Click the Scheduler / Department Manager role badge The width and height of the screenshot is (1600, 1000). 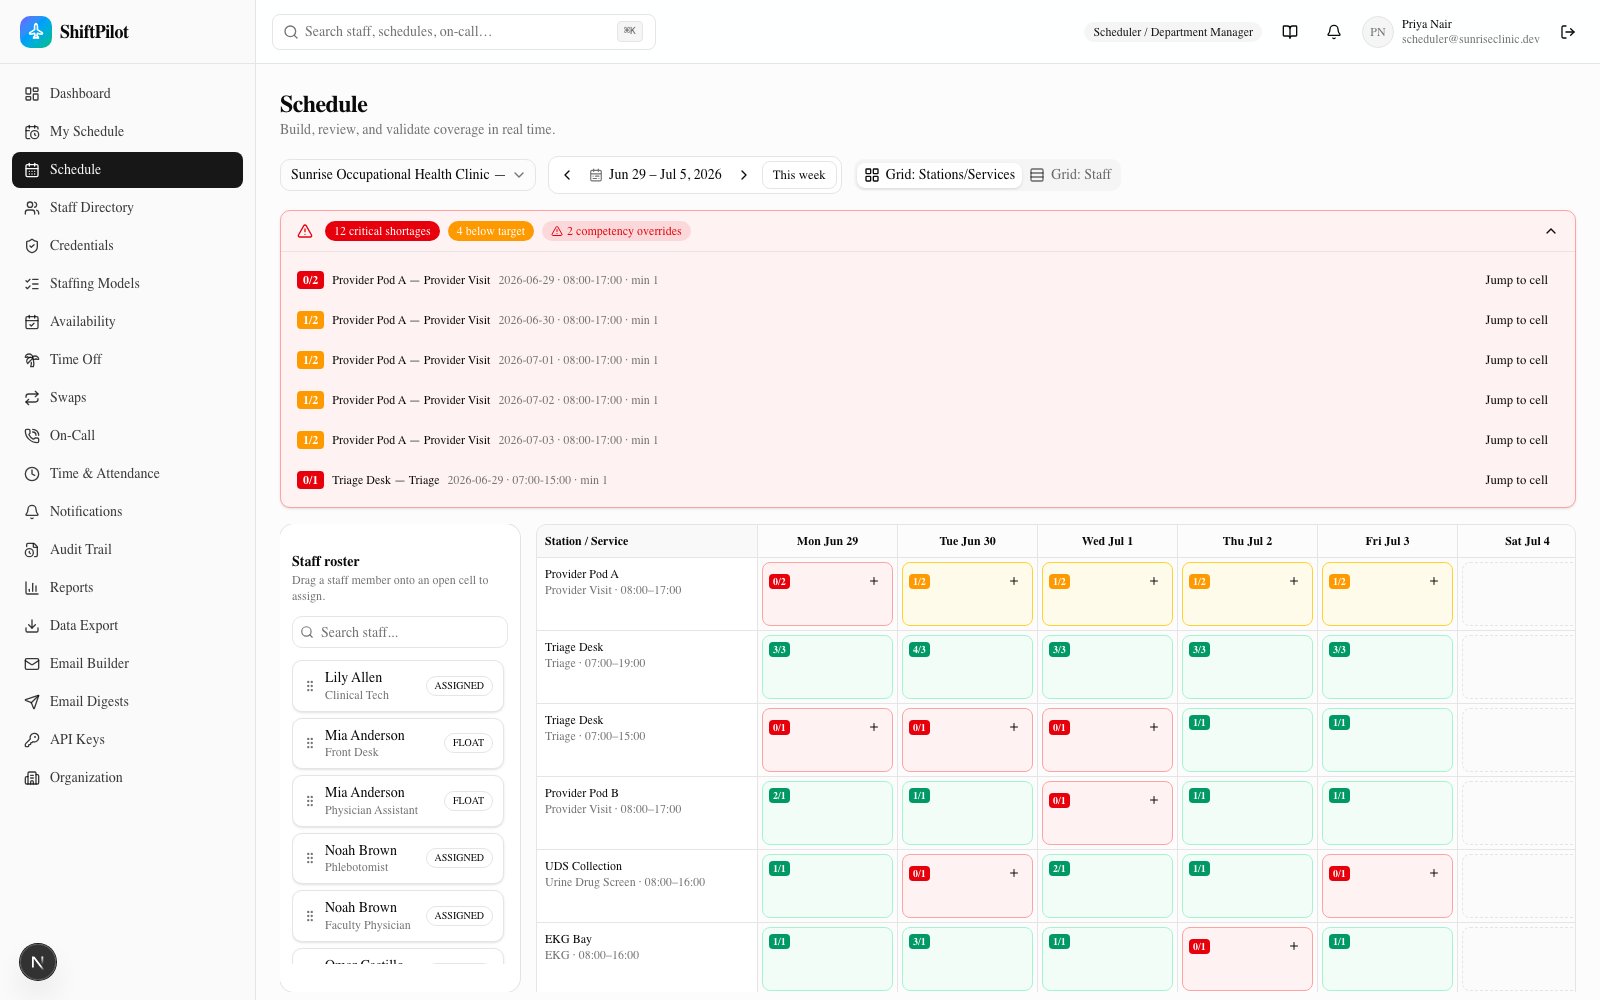[x=1173, y=32]
